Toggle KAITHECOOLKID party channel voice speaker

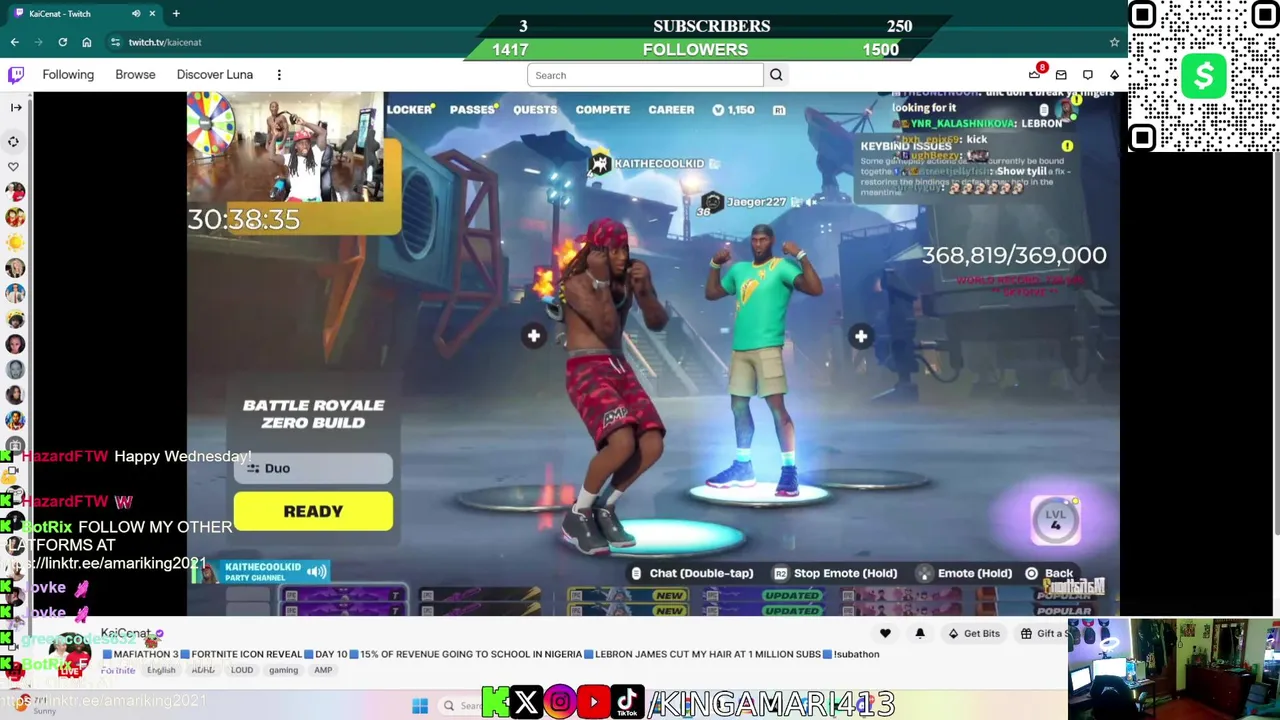316,572
